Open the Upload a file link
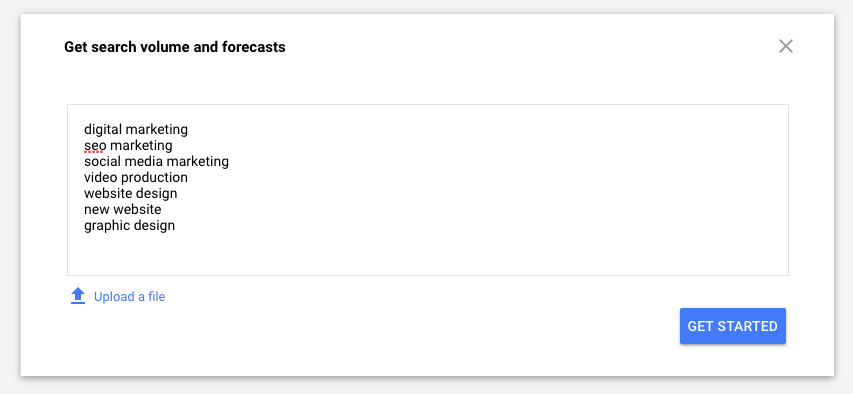The image size is (853, 394). pos(129,297)
